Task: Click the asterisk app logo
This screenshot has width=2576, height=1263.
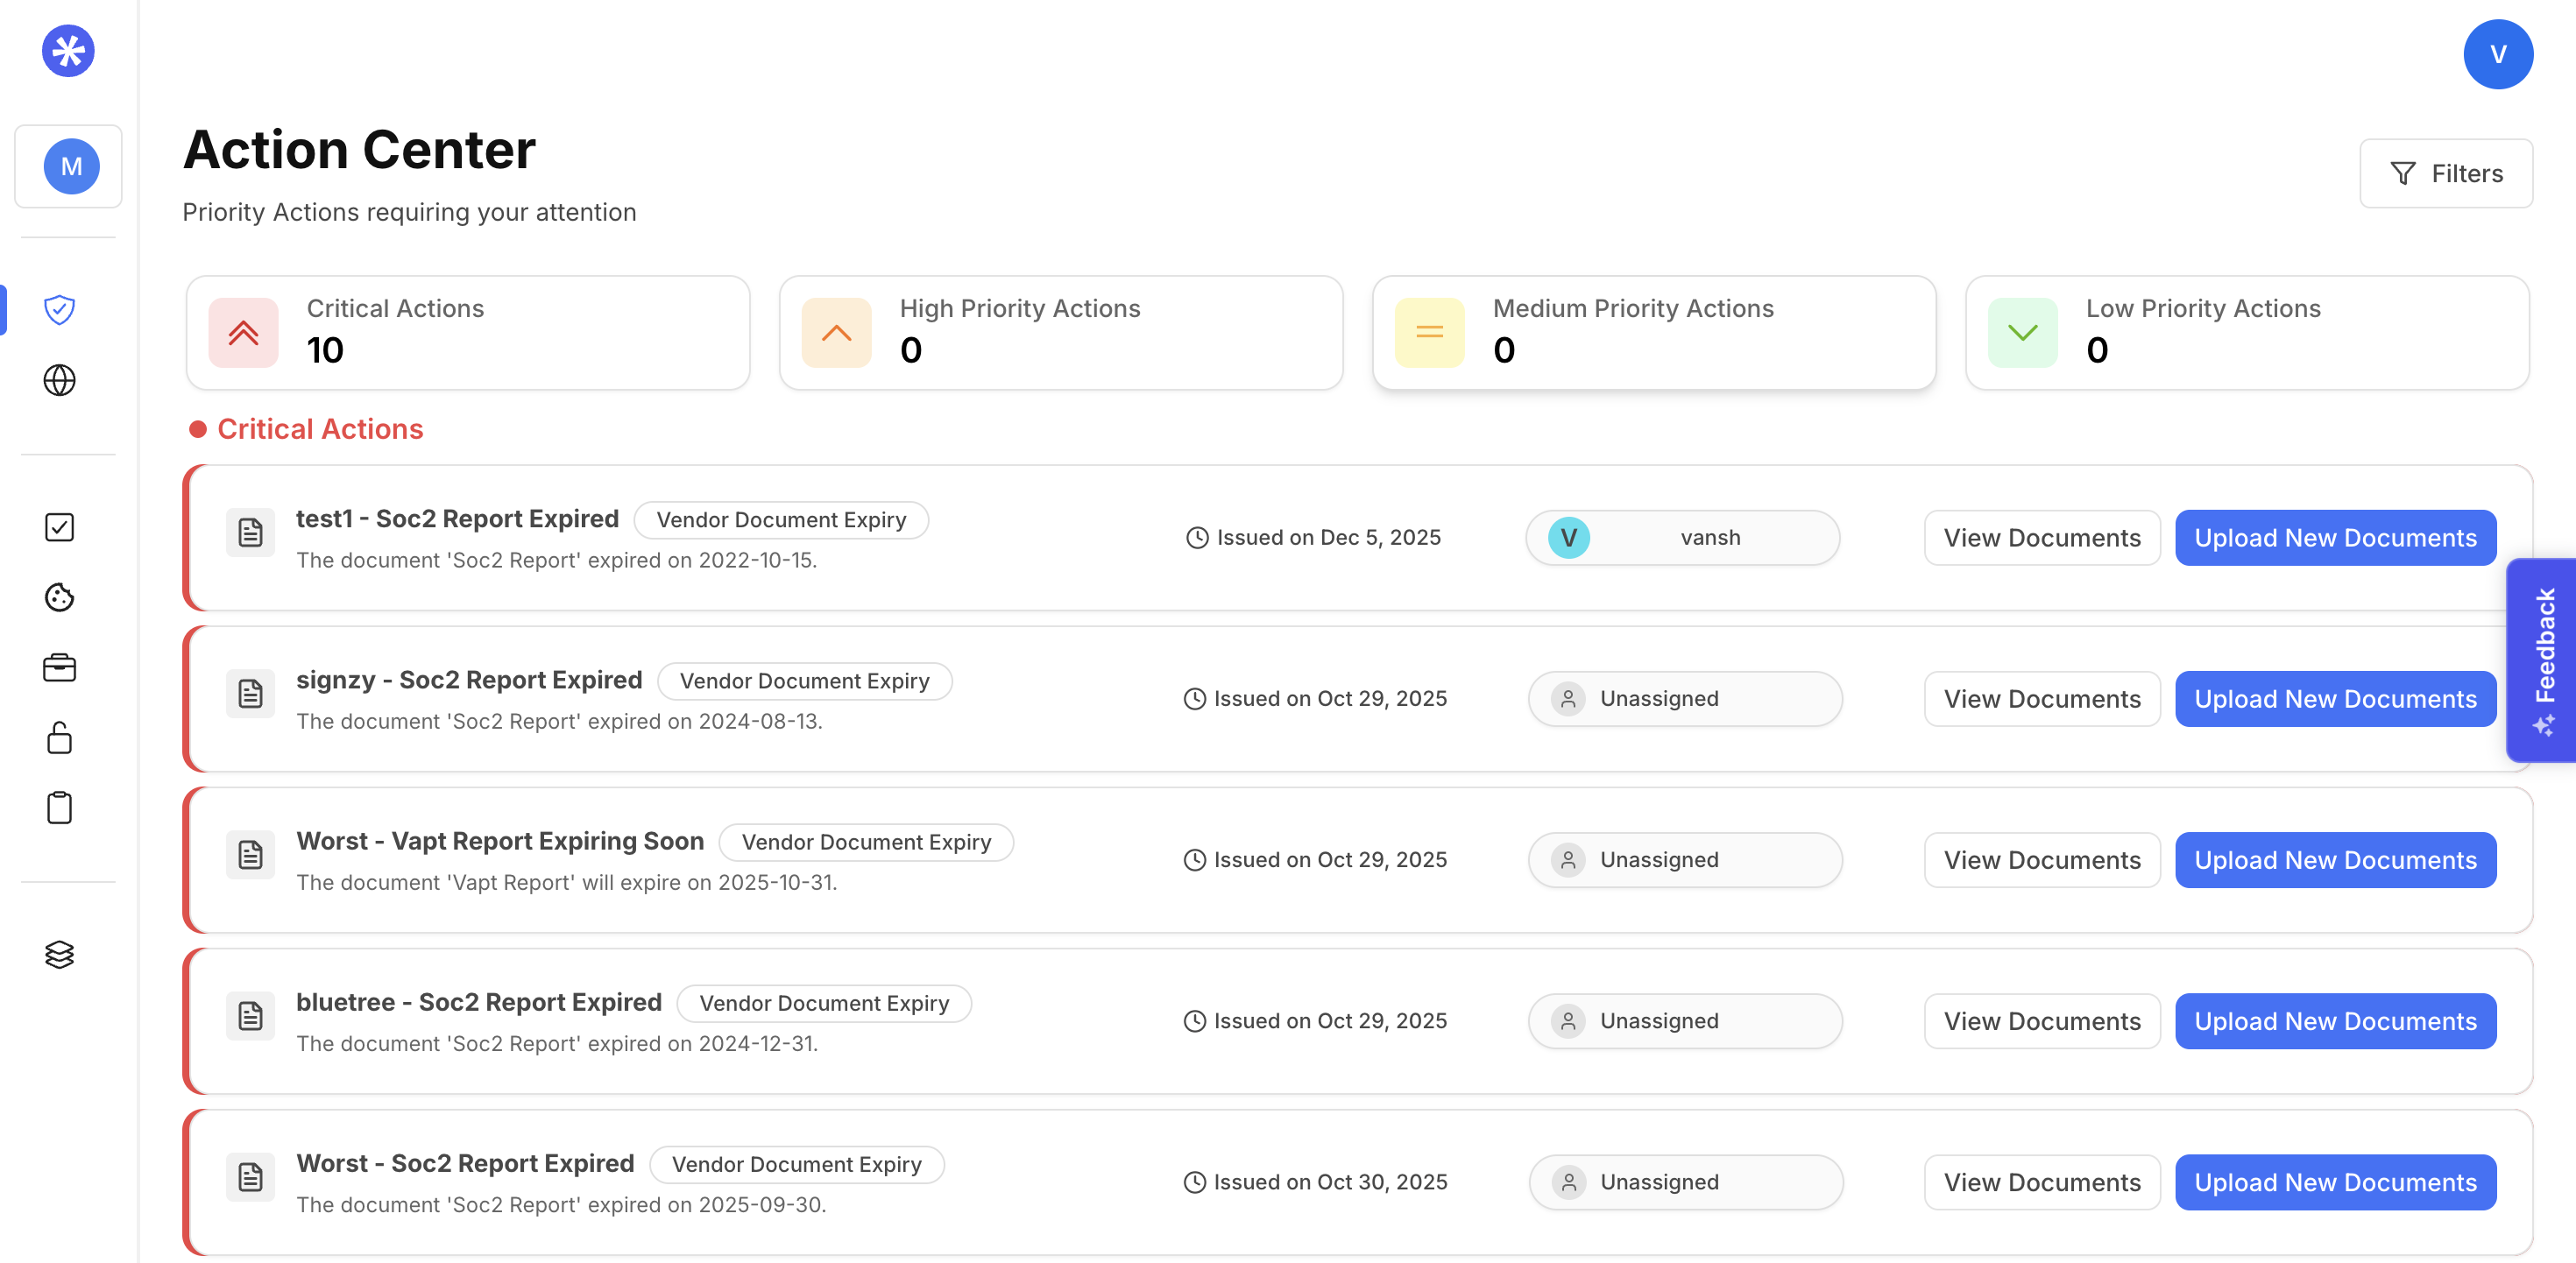Action: (68, 51)
